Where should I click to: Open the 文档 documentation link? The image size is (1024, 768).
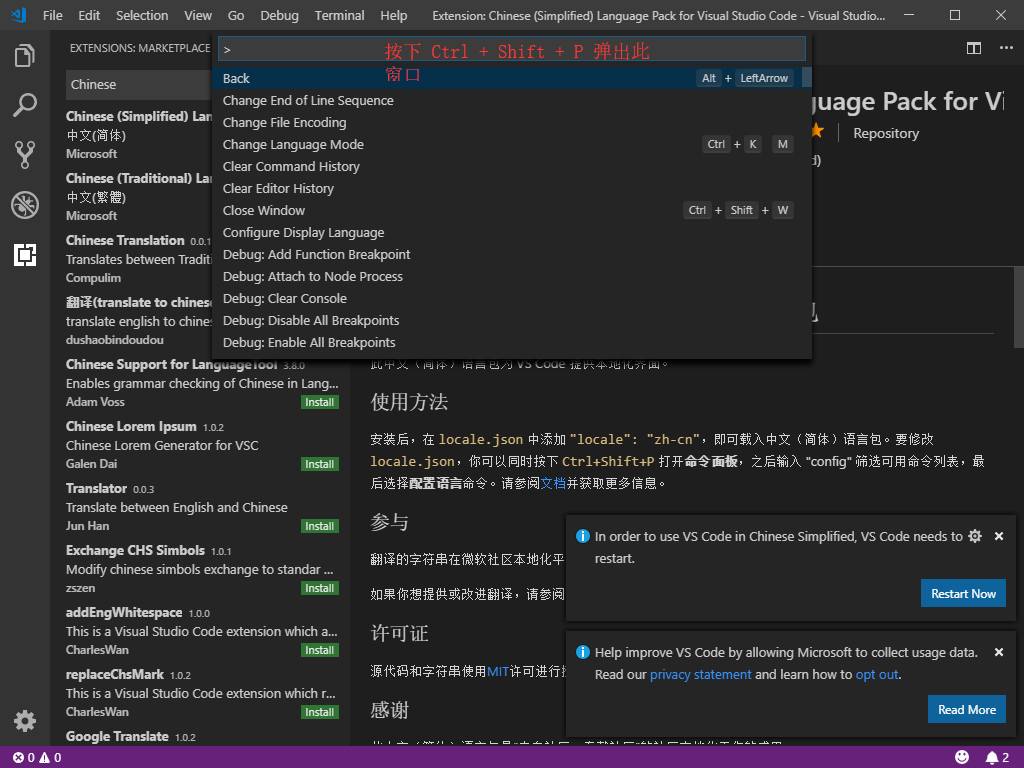tap(553, 483)
